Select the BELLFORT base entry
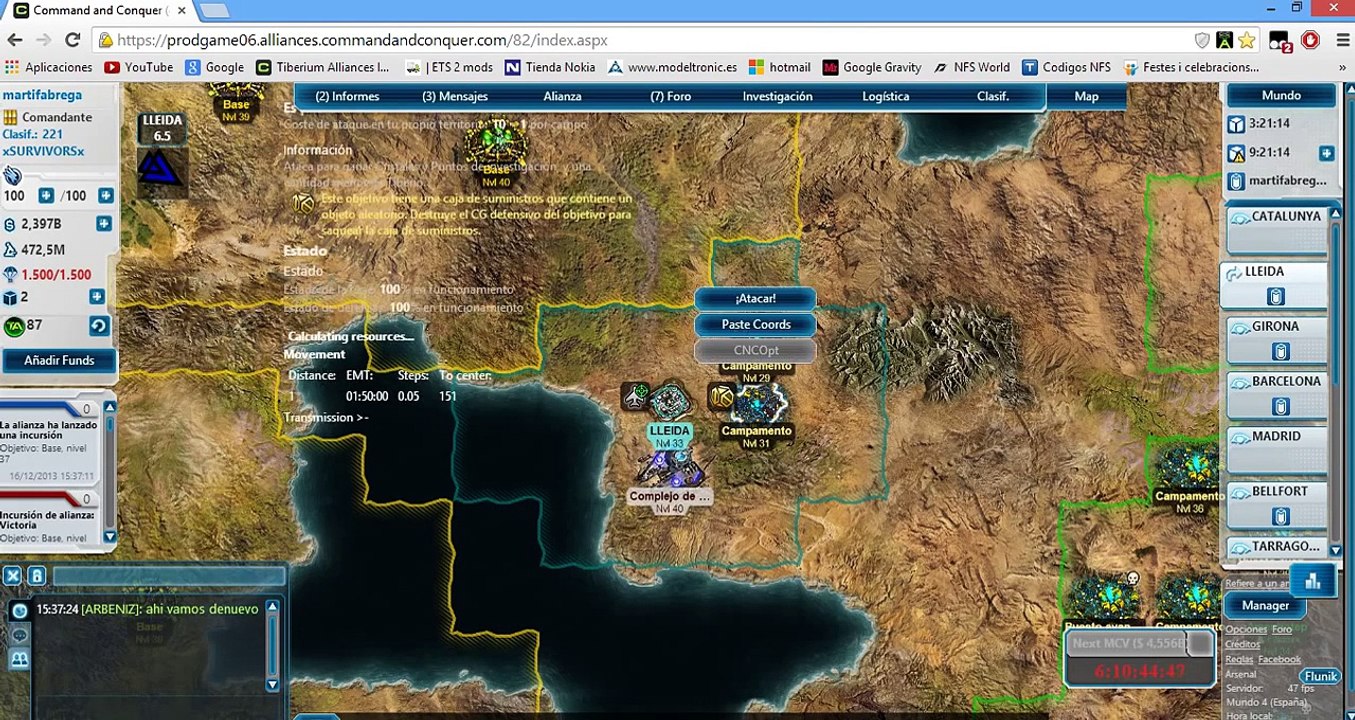 click(x=1276, y=504)
